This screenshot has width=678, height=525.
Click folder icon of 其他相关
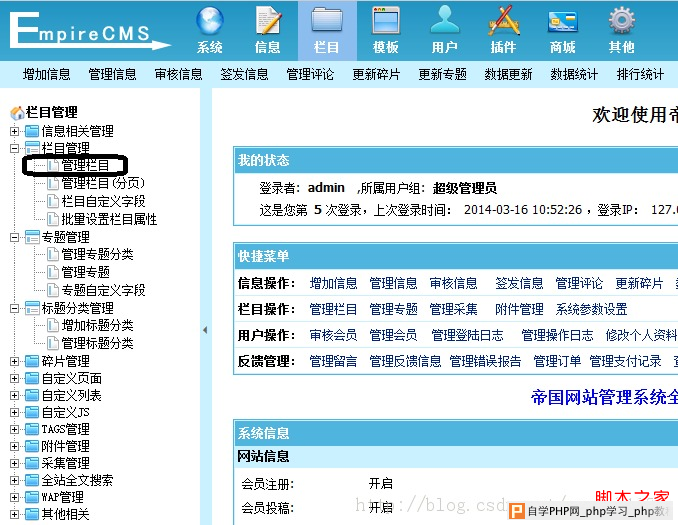point(32,514)
